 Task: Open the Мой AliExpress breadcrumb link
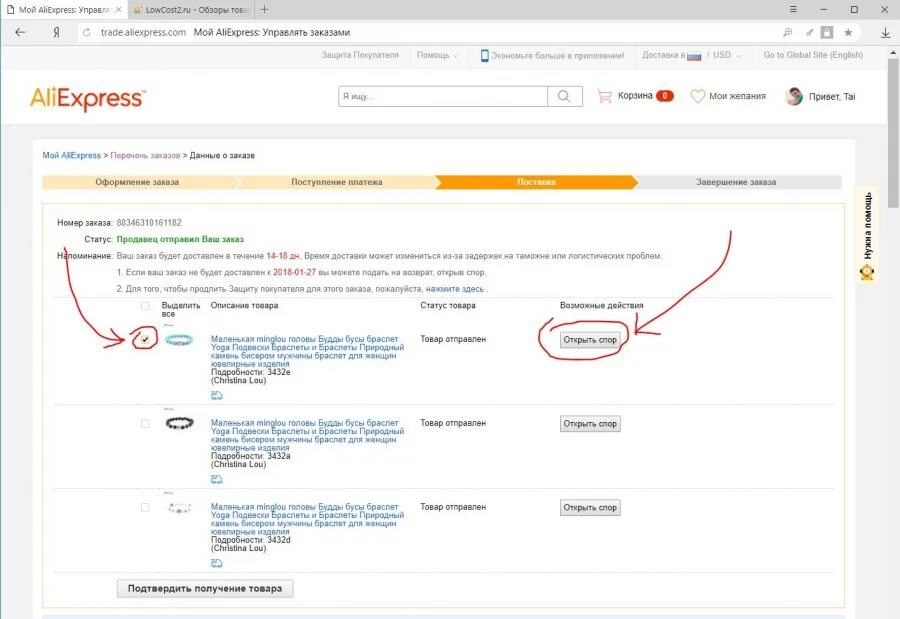(x=71, y=156)
